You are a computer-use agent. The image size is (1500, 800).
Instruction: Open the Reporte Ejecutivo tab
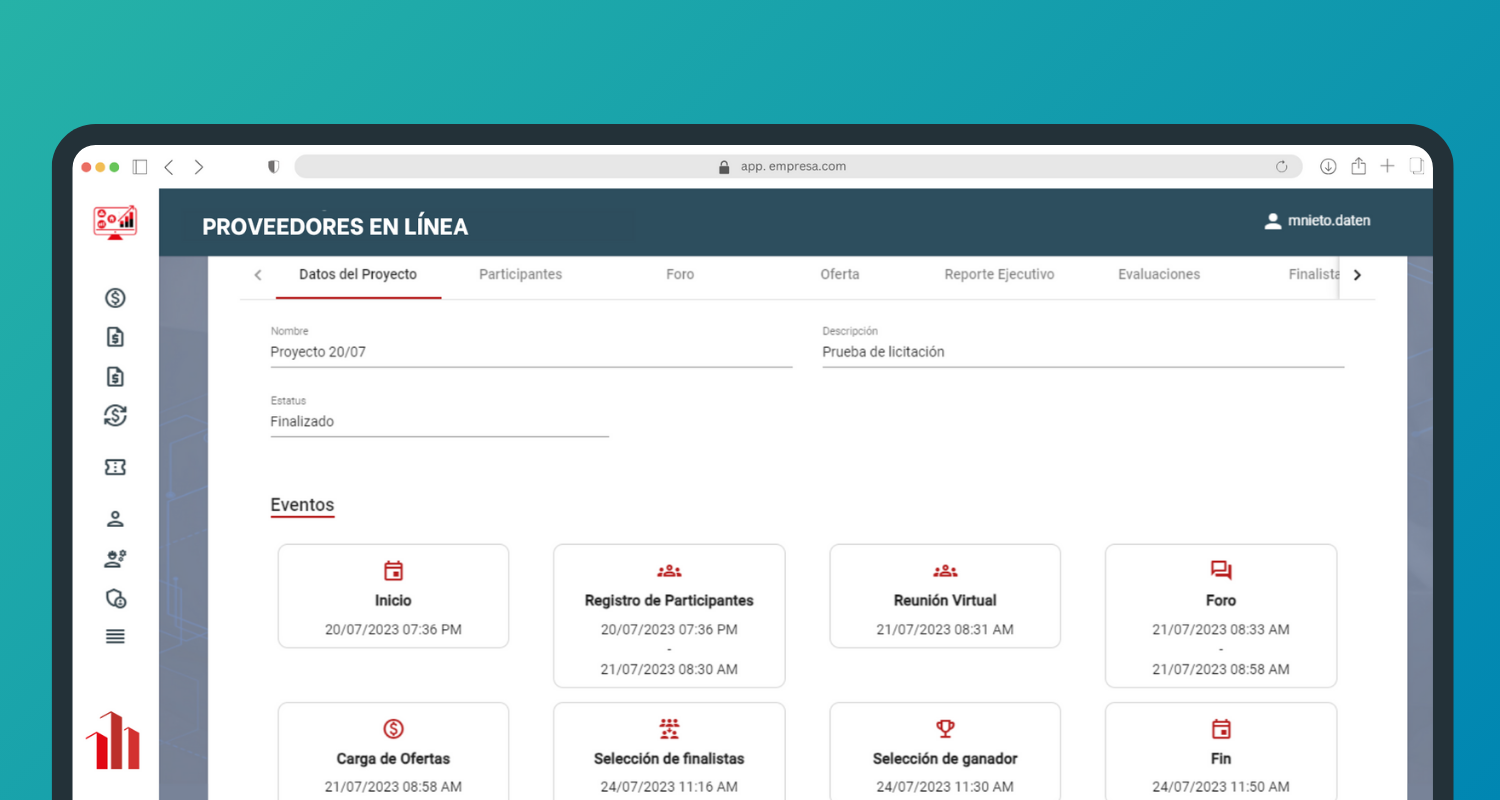pos(999,274)
